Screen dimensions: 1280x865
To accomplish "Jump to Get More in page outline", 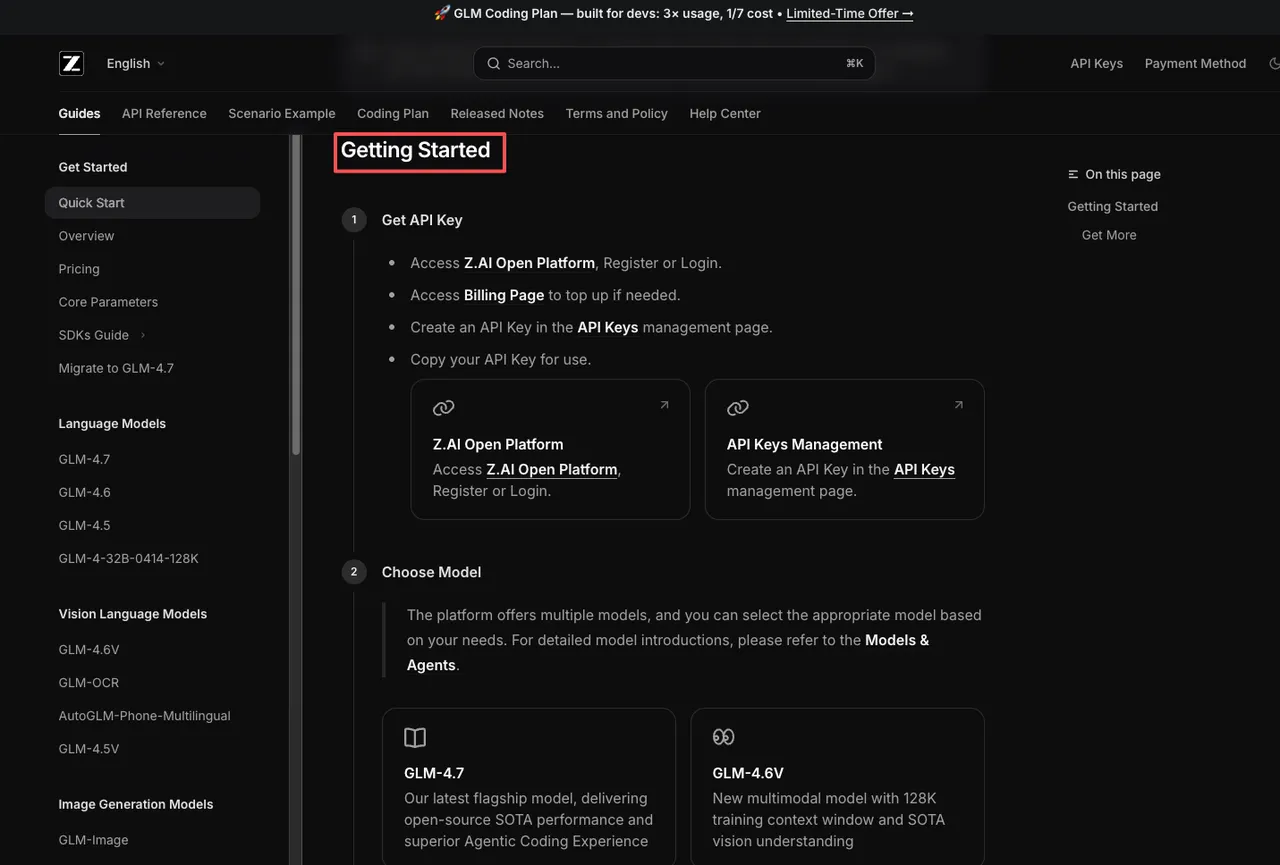I will coord(1108,235).
